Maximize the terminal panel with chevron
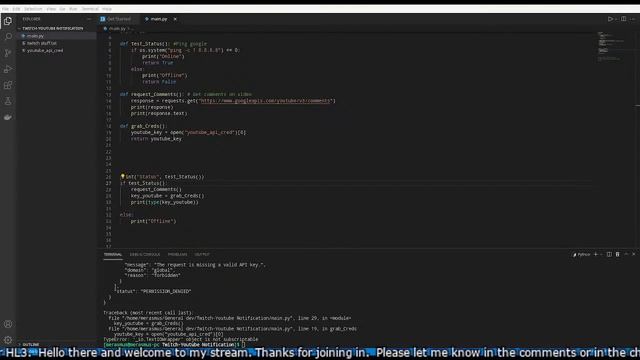This screenshot has width=640, height=360. click(x=626, y=254)
